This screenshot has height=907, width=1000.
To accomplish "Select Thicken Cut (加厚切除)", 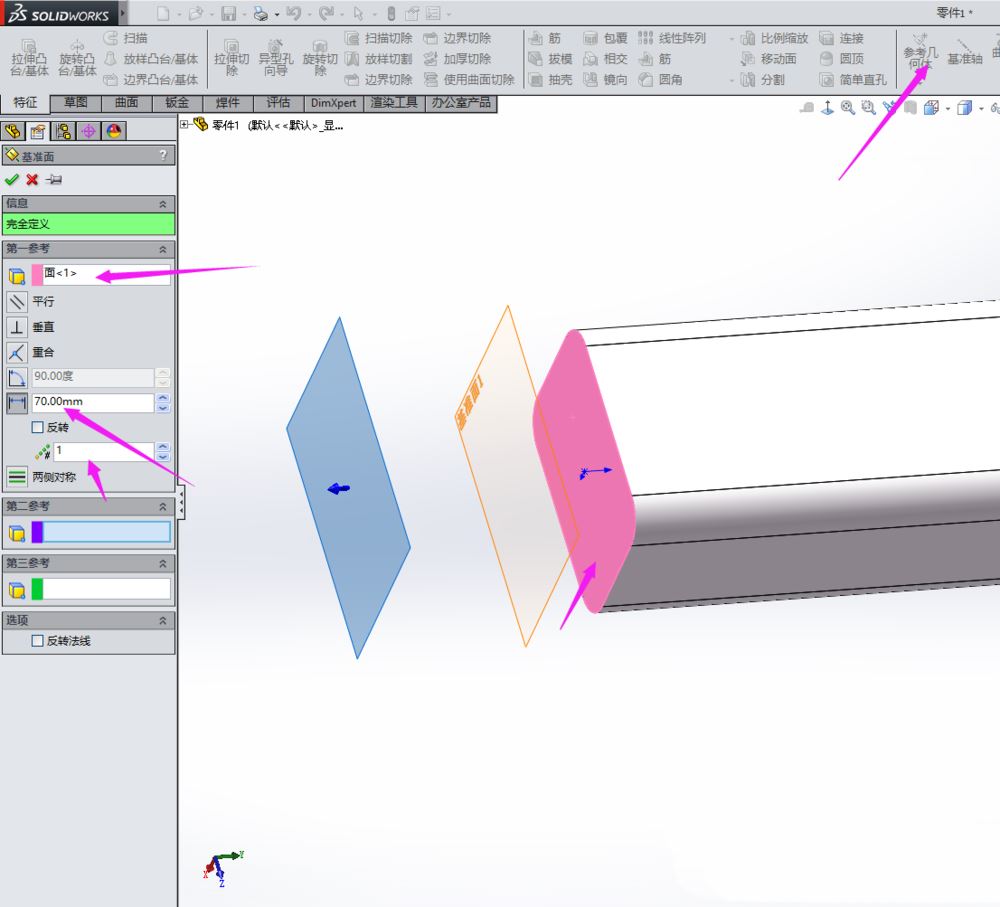I will (x=457, y=59).
